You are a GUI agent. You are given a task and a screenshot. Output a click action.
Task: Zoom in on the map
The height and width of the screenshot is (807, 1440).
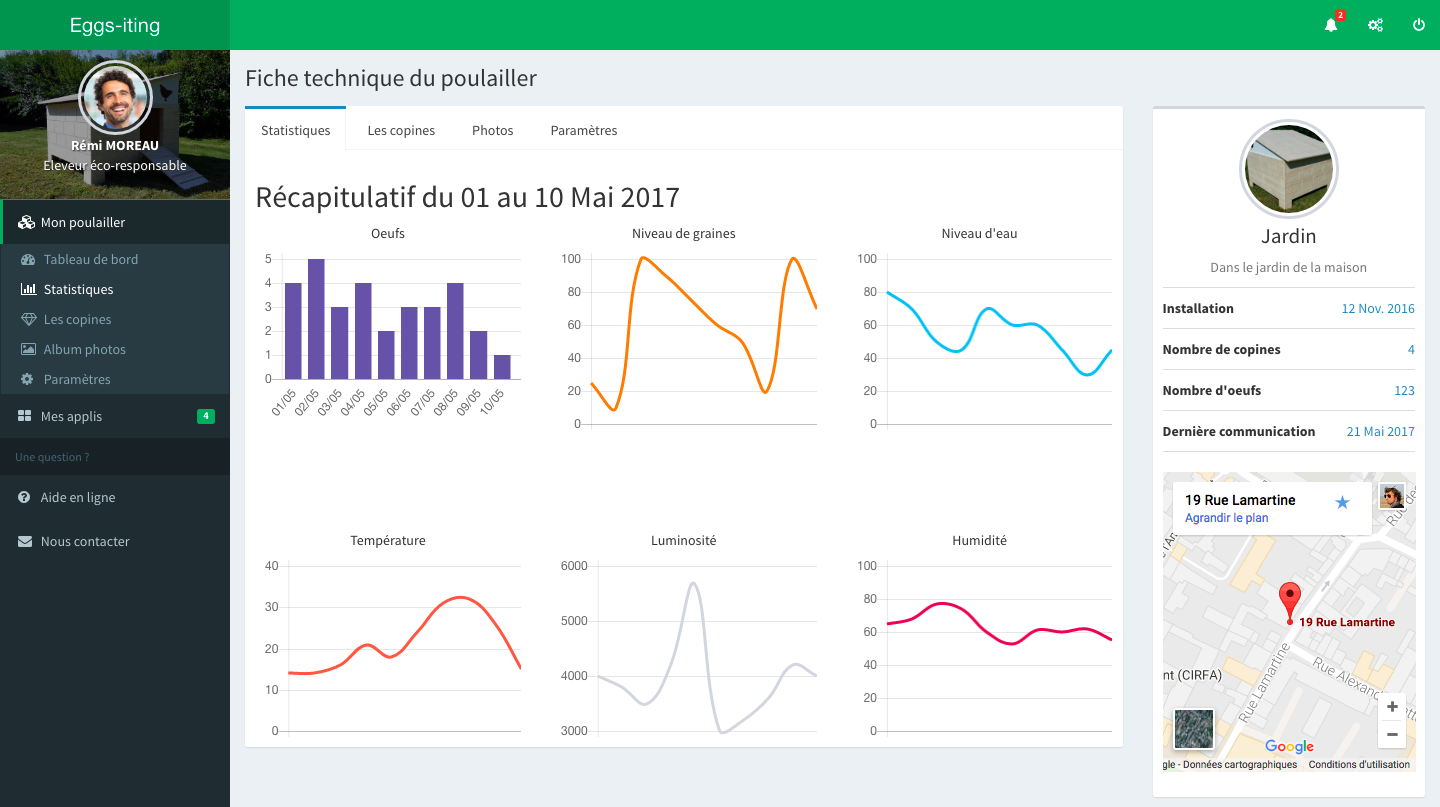(1392, 707)
